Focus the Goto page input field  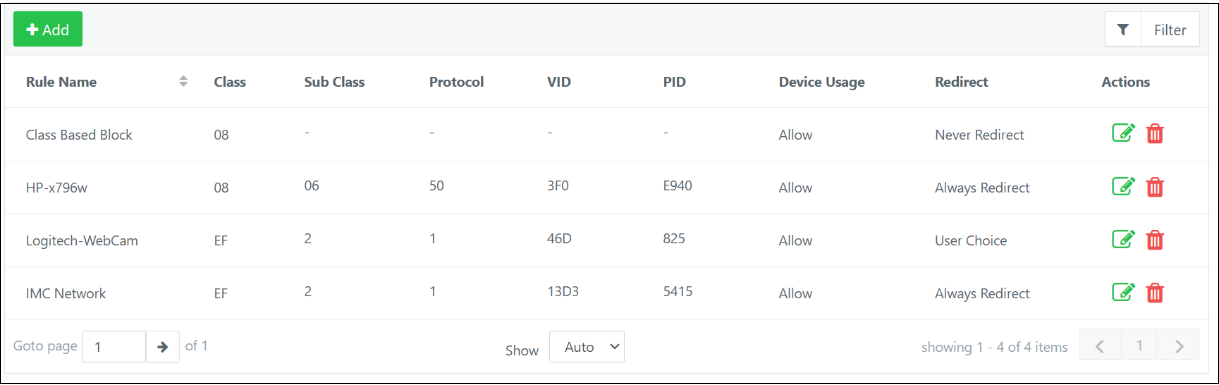(114, 347)
